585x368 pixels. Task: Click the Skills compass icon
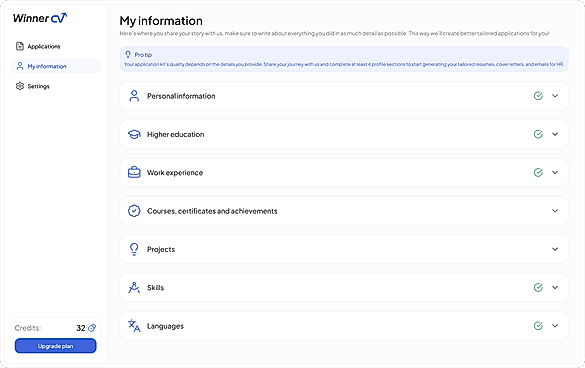coord(134,287)
